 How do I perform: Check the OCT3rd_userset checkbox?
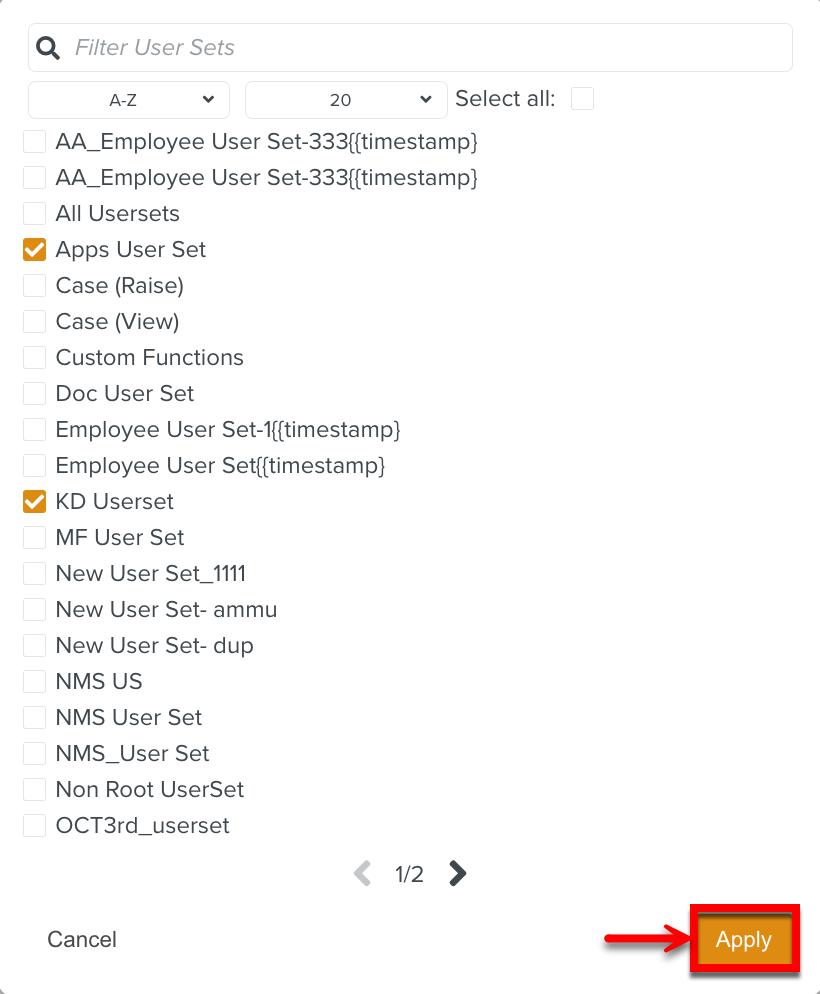33,825
